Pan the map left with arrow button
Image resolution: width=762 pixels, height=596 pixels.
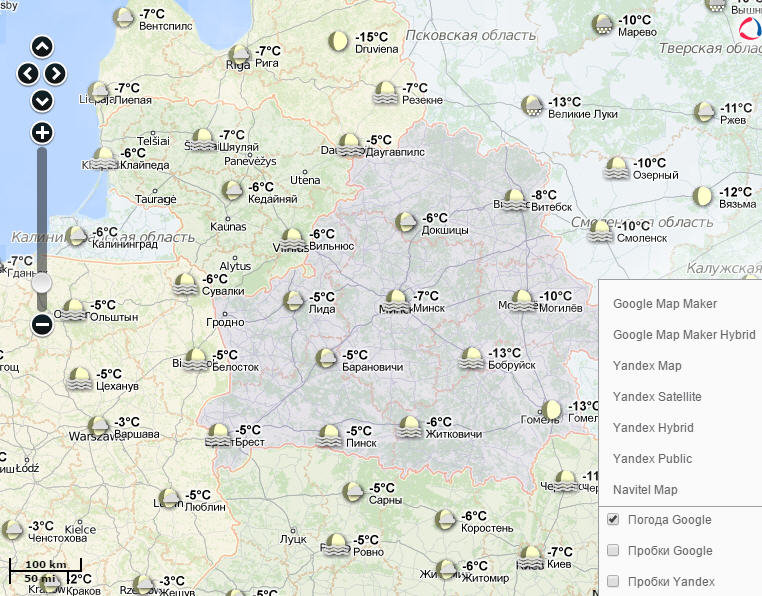[28, 73]
